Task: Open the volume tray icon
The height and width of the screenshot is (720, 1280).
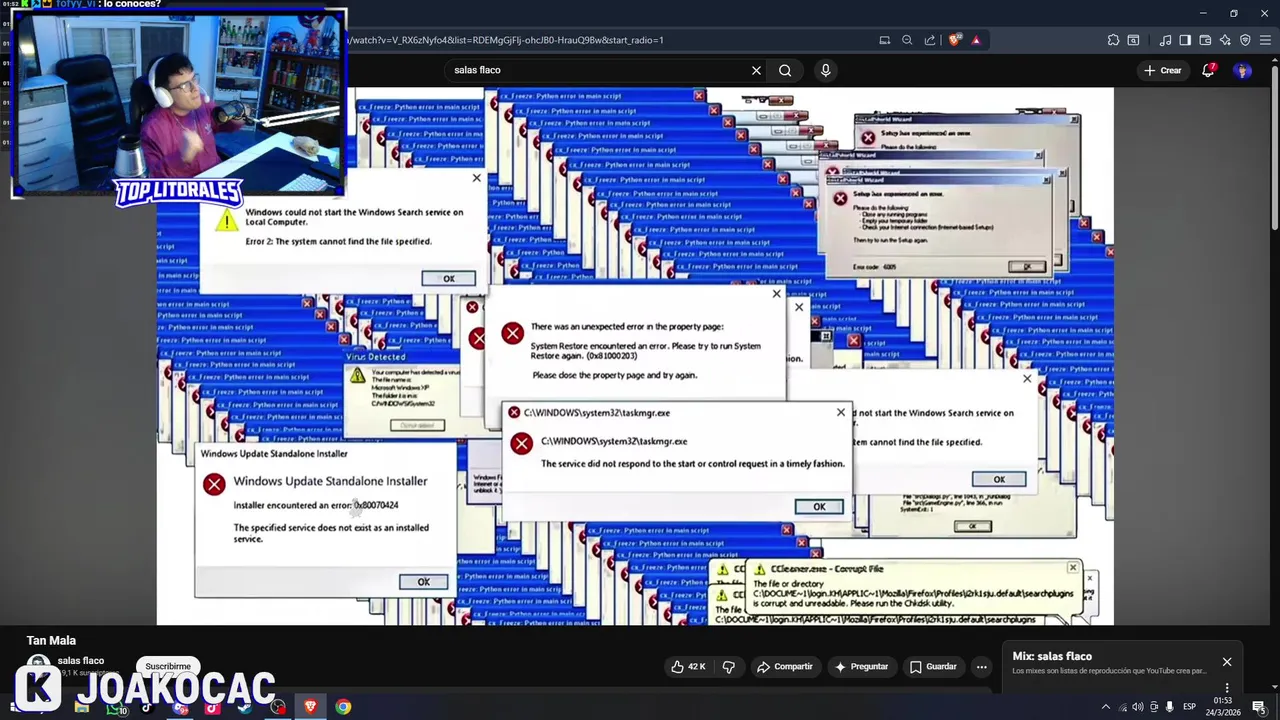Action: [1138, 707]
